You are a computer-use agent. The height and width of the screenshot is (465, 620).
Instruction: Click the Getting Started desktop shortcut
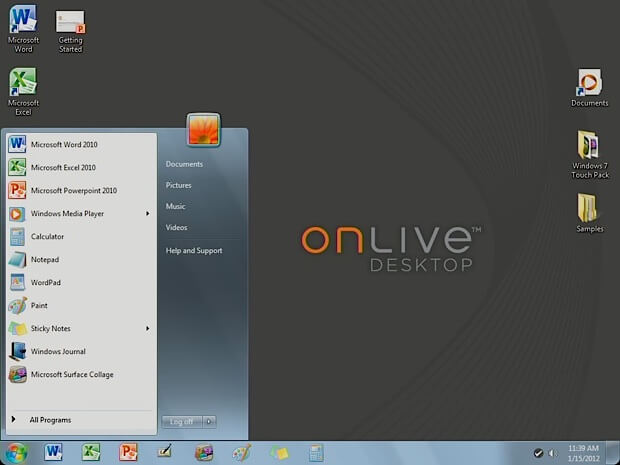pyautogui.click(x=70, y=32)
